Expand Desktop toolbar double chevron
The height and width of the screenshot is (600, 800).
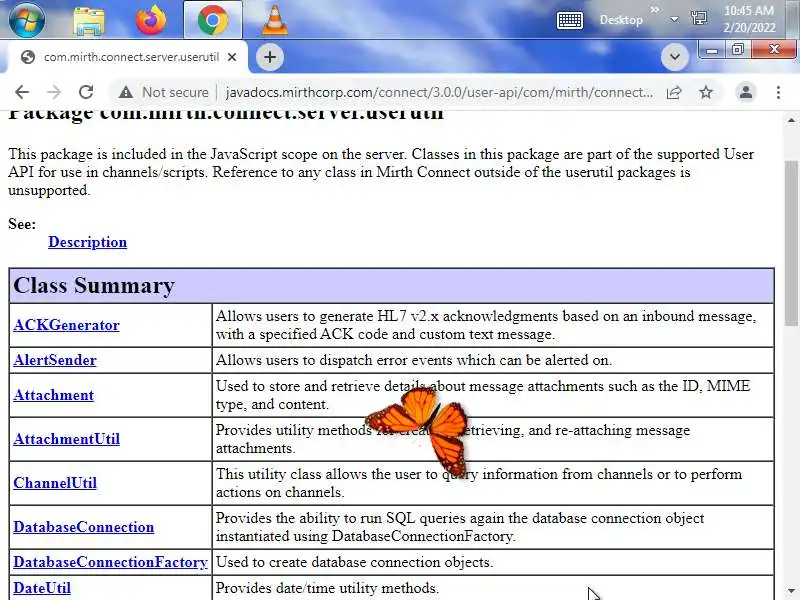coord(655,9)
